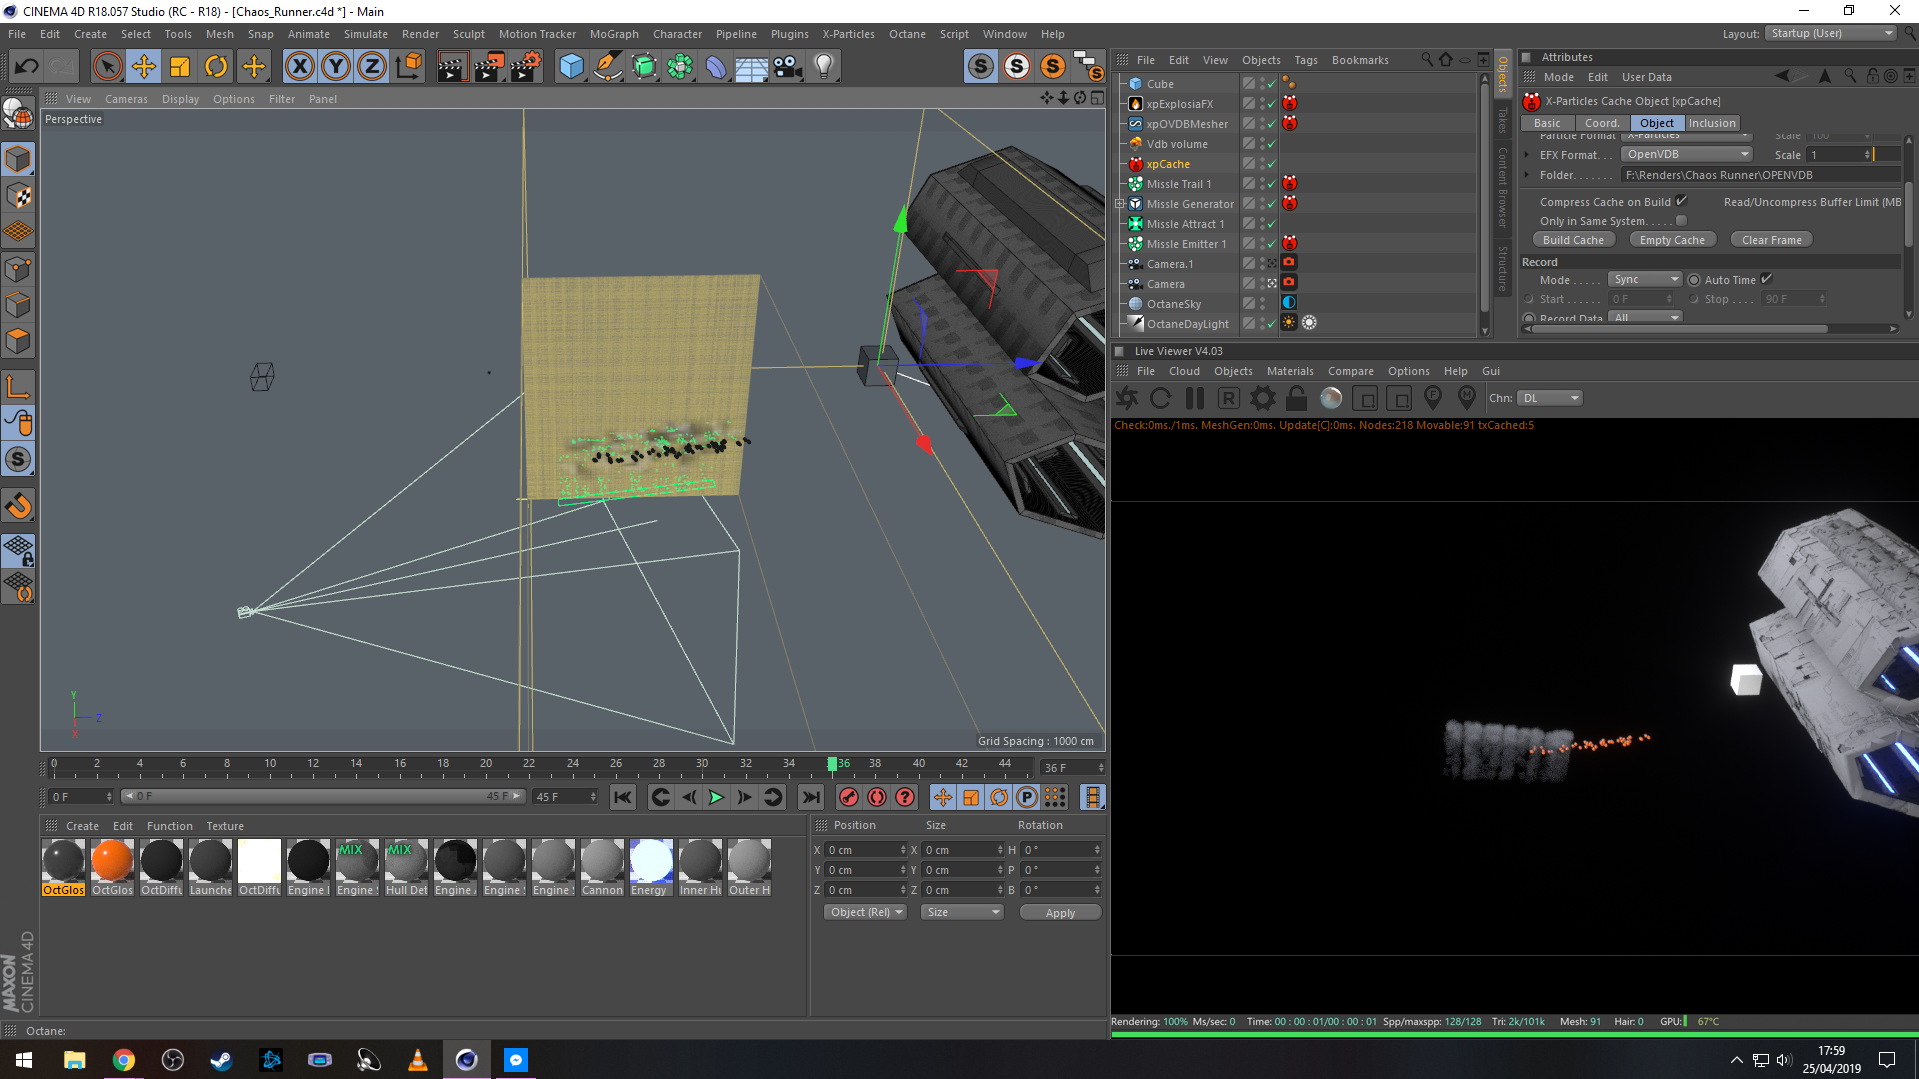Enable the Only in Same System checkbox
The image size is (1919, 1079).
pos(1681,221)
